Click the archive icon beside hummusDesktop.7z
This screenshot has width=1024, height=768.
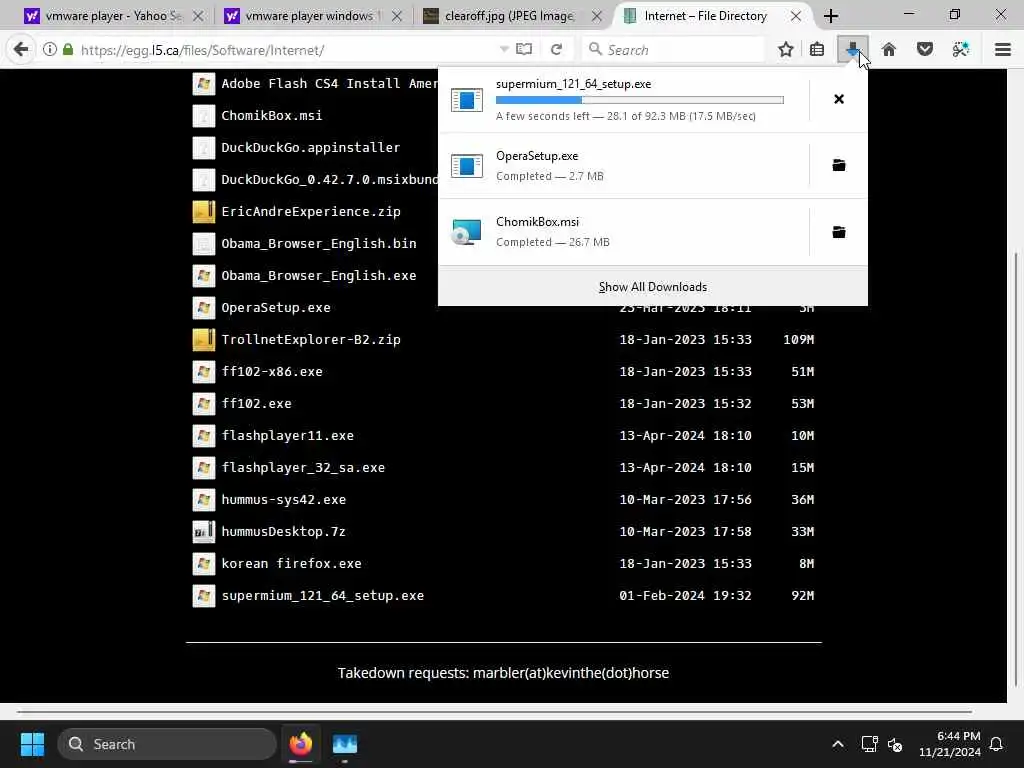(x=204, y=532)
